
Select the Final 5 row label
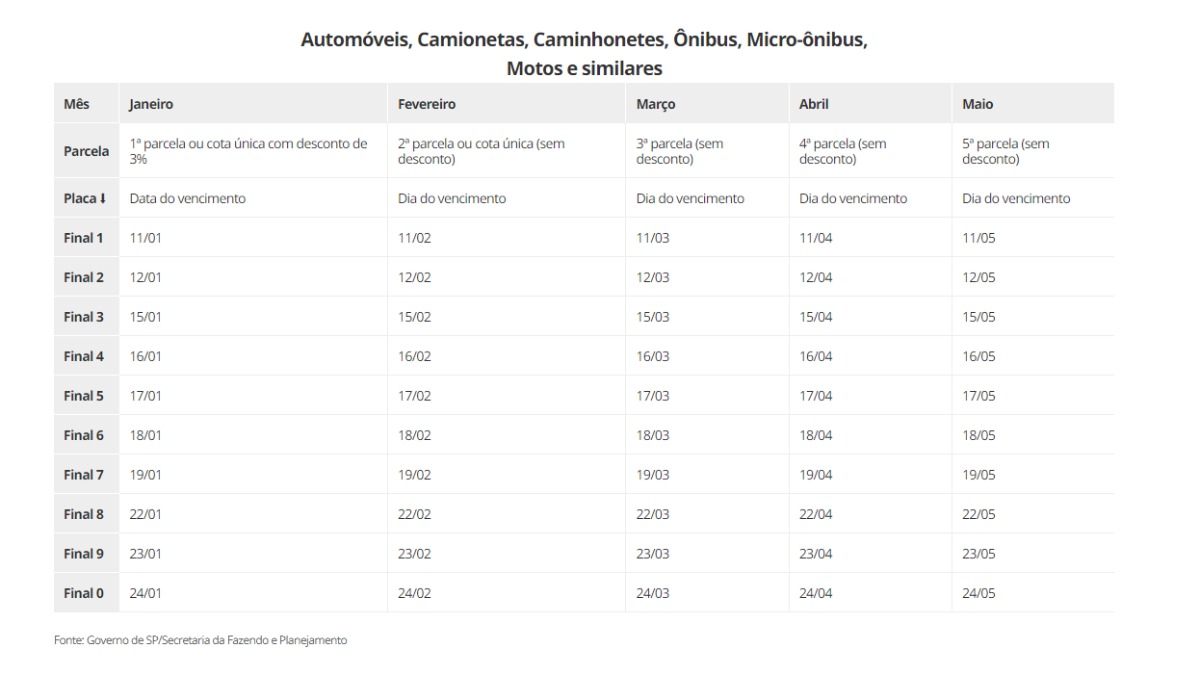[84, 396]
